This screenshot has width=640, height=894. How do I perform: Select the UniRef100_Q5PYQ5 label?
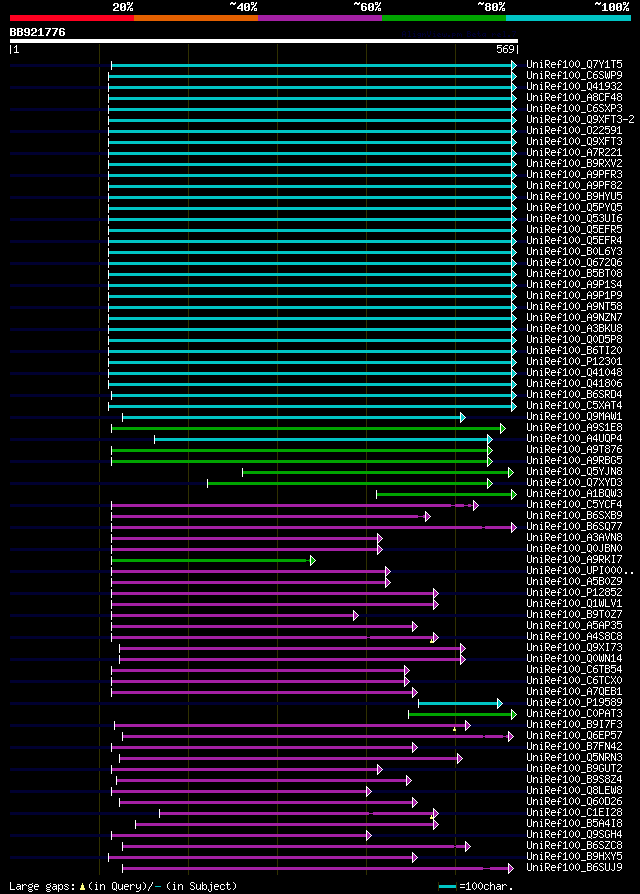pyautogui.click(x=574, y=208)
